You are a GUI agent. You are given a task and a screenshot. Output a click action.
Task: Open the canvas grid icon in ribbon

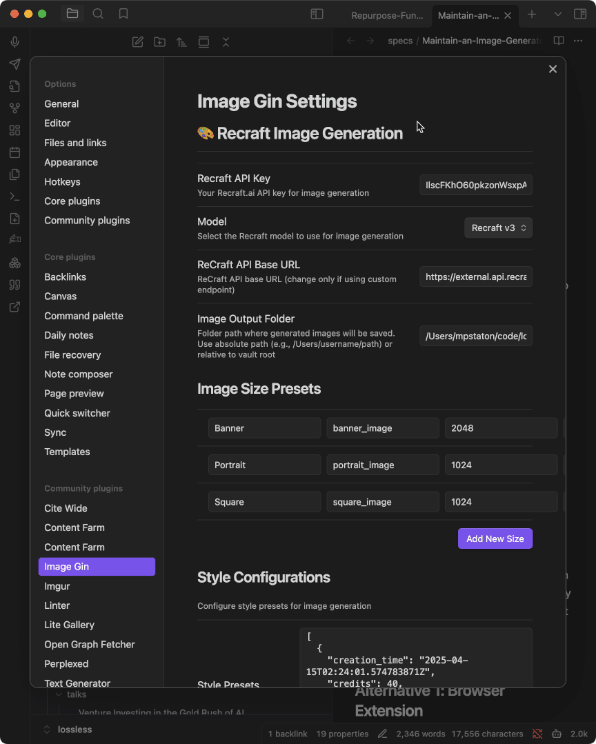(15, 130)
